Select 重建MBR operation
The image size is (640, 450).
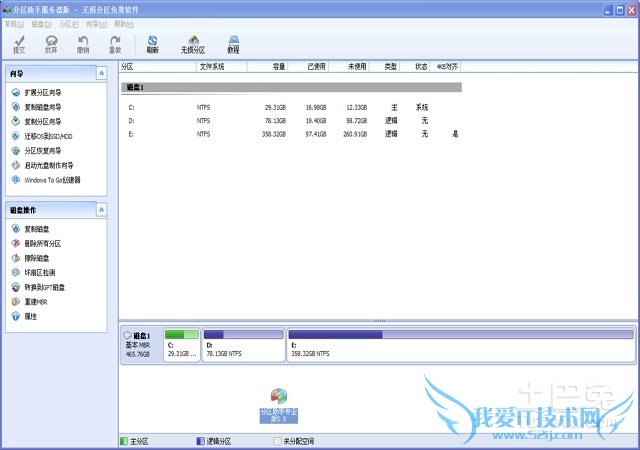30,302
